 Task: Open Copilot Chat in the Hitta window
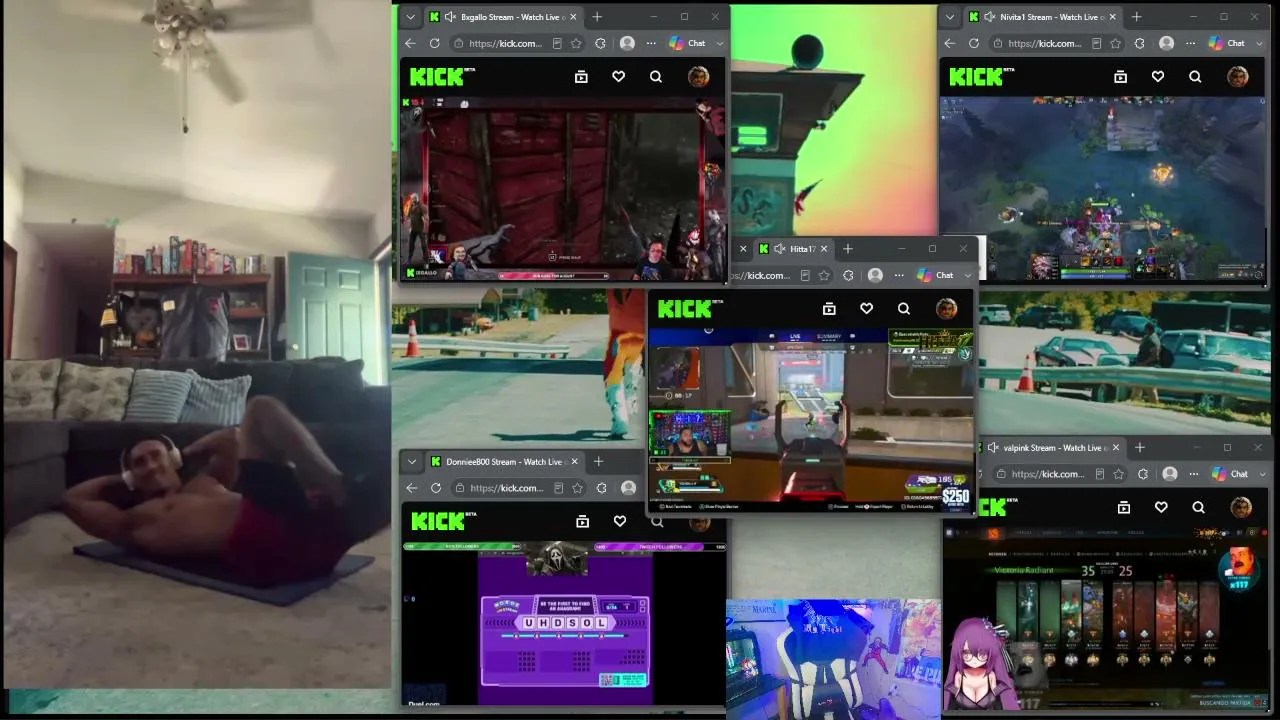[935, 276]
